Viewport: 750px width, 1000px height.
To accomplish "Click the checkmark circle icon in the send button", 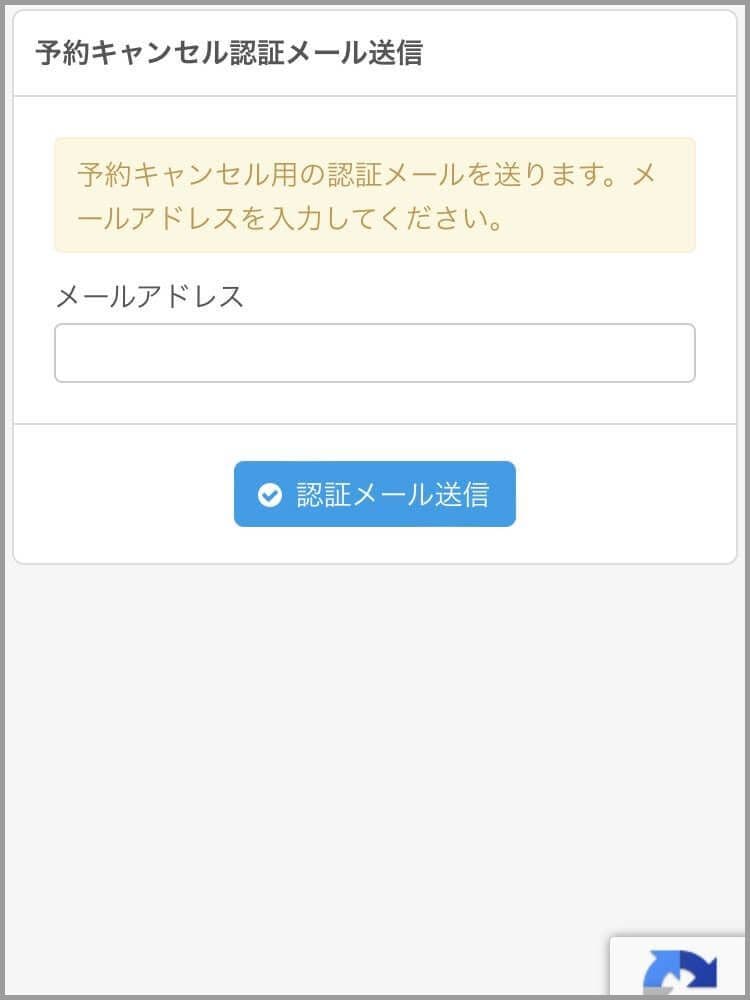I will click(x=269, y=495).
